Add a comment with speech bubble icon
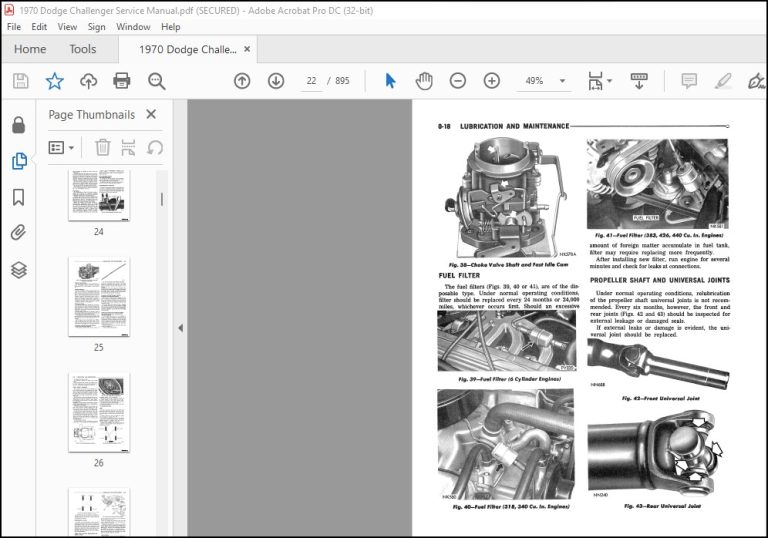This screenshot has width=768, height=538. (689, 81)
